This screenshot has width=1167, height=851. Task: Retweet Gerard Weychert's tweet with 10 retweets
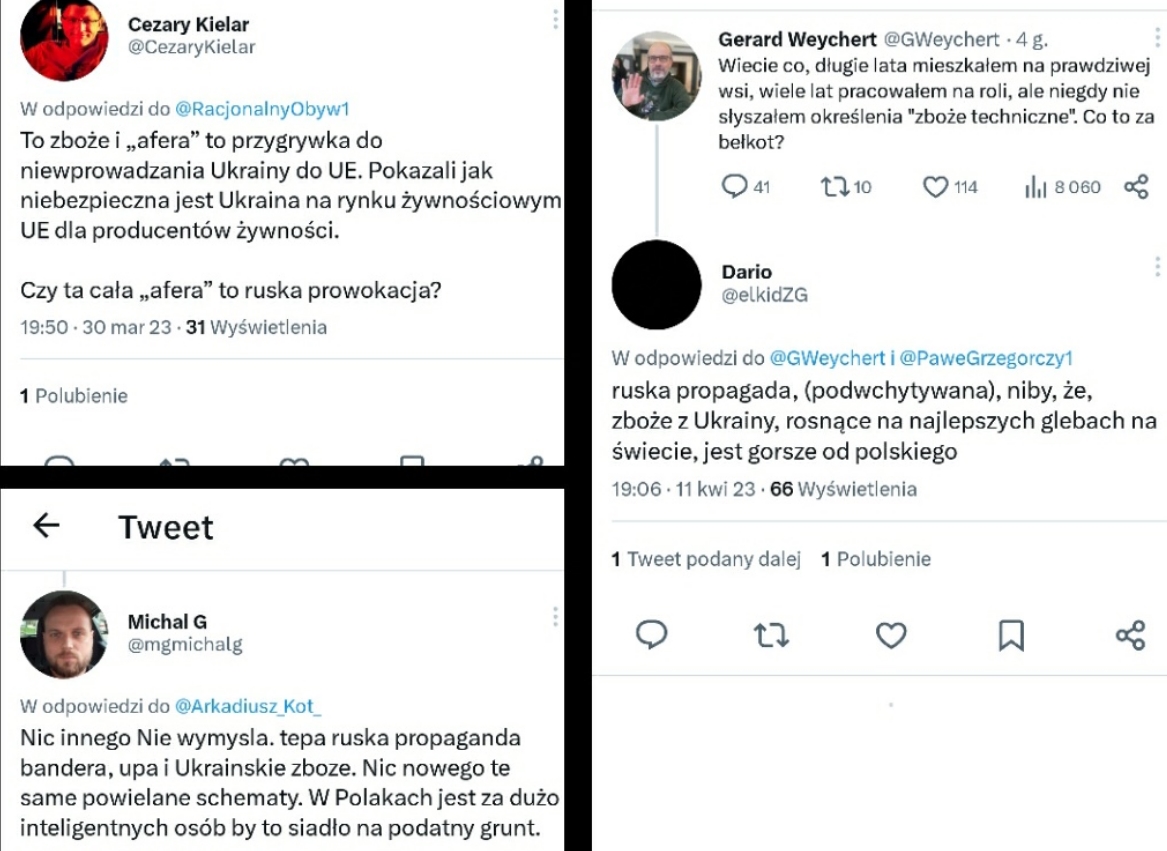[834, 186]
